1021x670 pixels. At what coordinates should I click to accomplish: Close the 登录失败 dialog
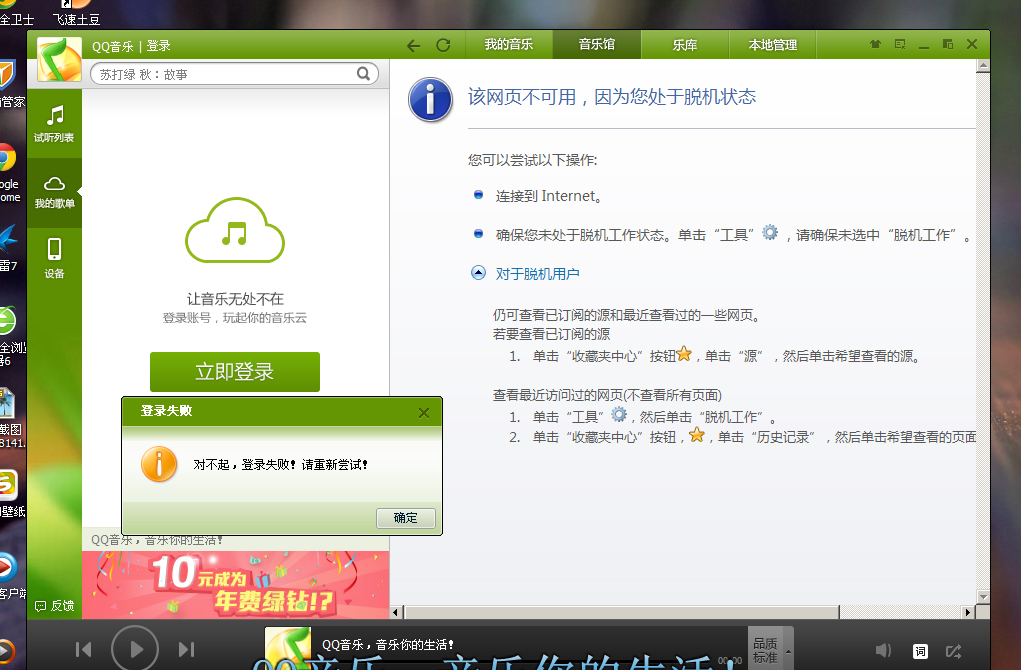424,413
